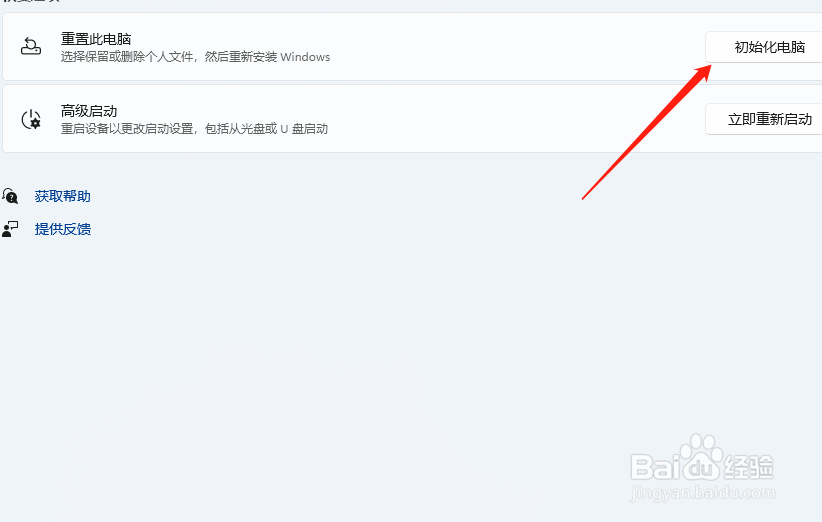Click the Baidu paw logo watermark
The image size is (822, 522).
click(701, 455)
